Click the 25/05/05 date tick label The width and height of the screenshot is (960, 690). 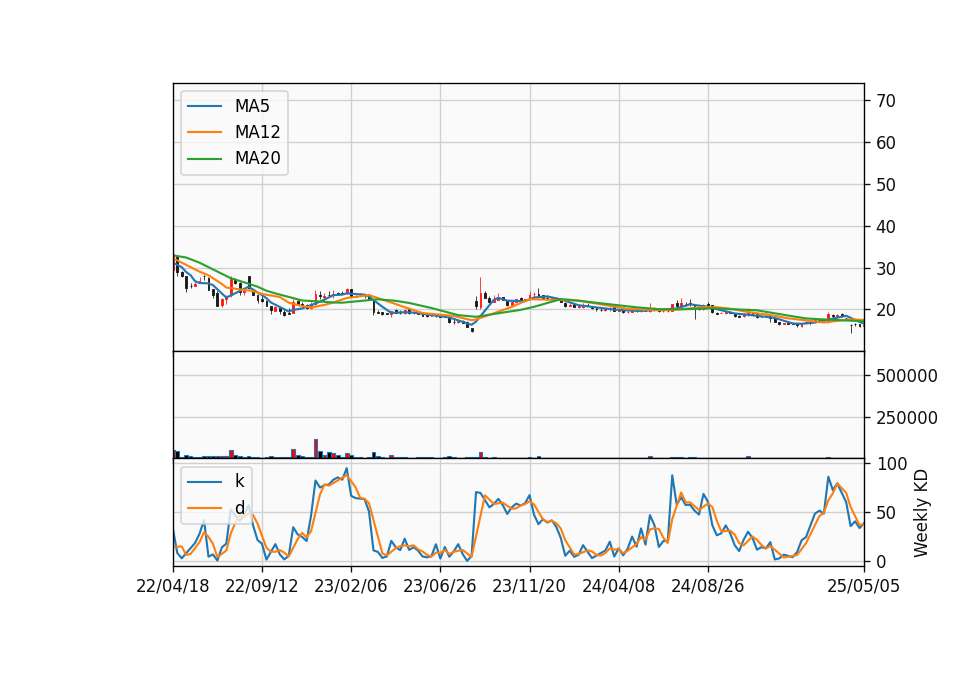(864, 586)
